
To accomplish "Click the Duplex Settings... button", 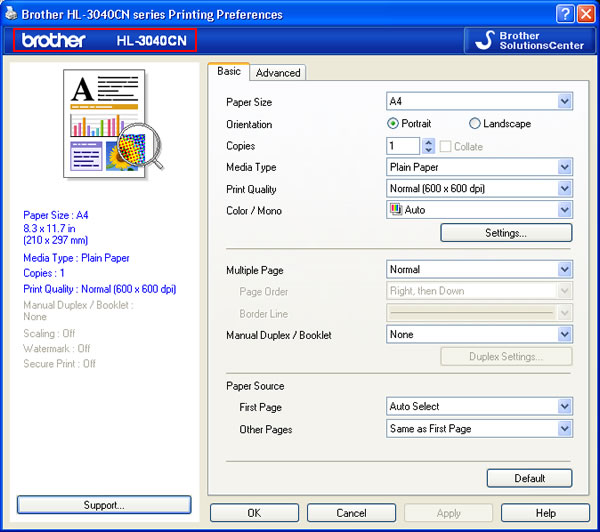I will pyautogui.click(x=506, y=356).
